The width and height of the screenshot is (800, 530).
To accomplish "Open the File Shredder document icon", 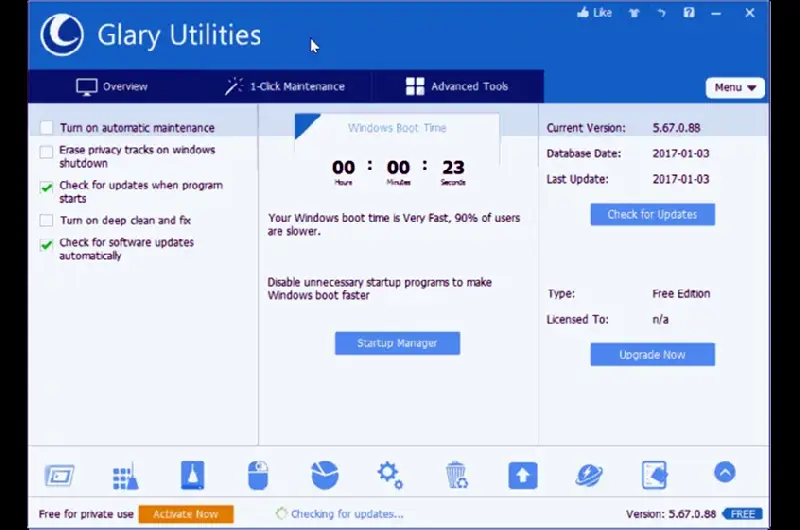I will point(655,475).
